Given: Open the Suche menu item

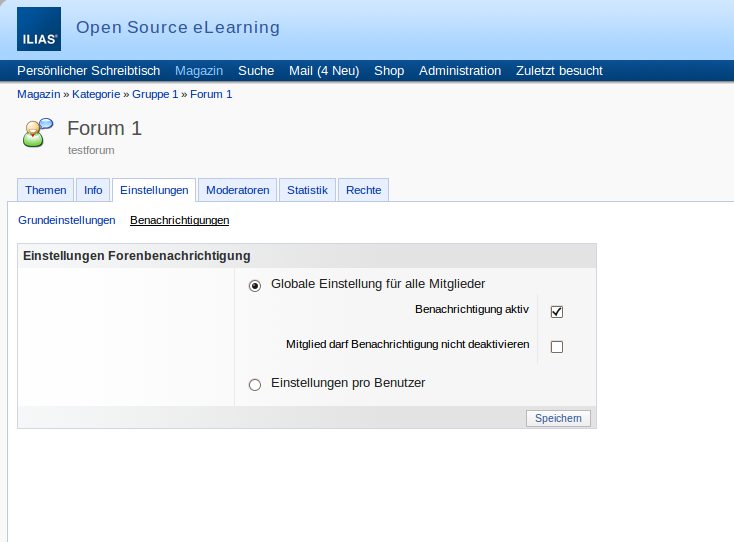Looking at the screenshot, I should click(x=256, y=71).
